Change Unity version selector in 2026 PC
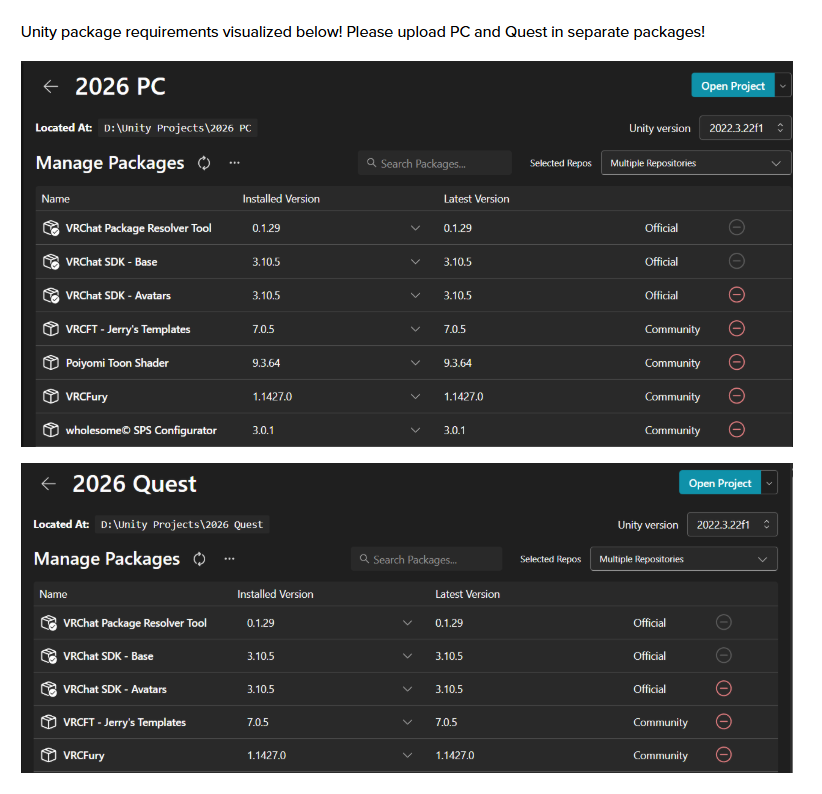The image size is (822, 794). [745, 128]
